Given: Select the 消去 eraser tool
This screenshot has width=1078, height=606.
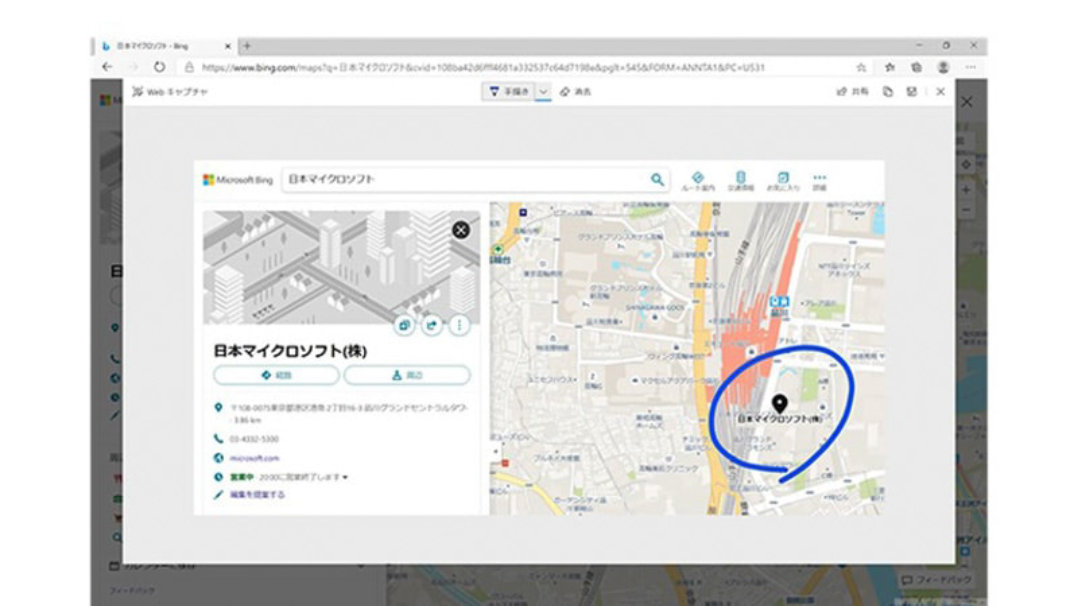Looking at the screenshot, I should tap(575, 91).
